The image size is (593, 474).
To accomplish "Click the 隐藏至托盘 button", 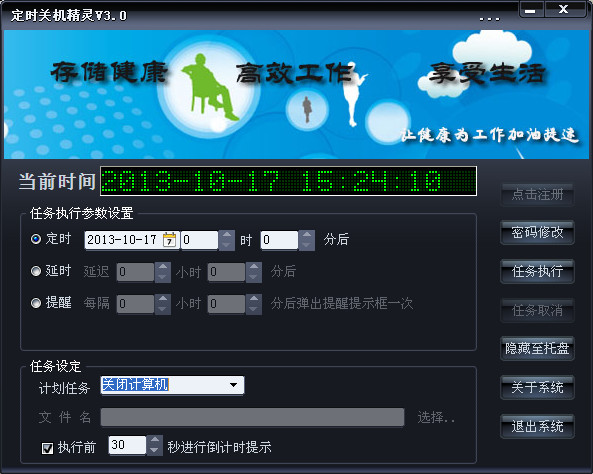I will (x=537, y=348).
